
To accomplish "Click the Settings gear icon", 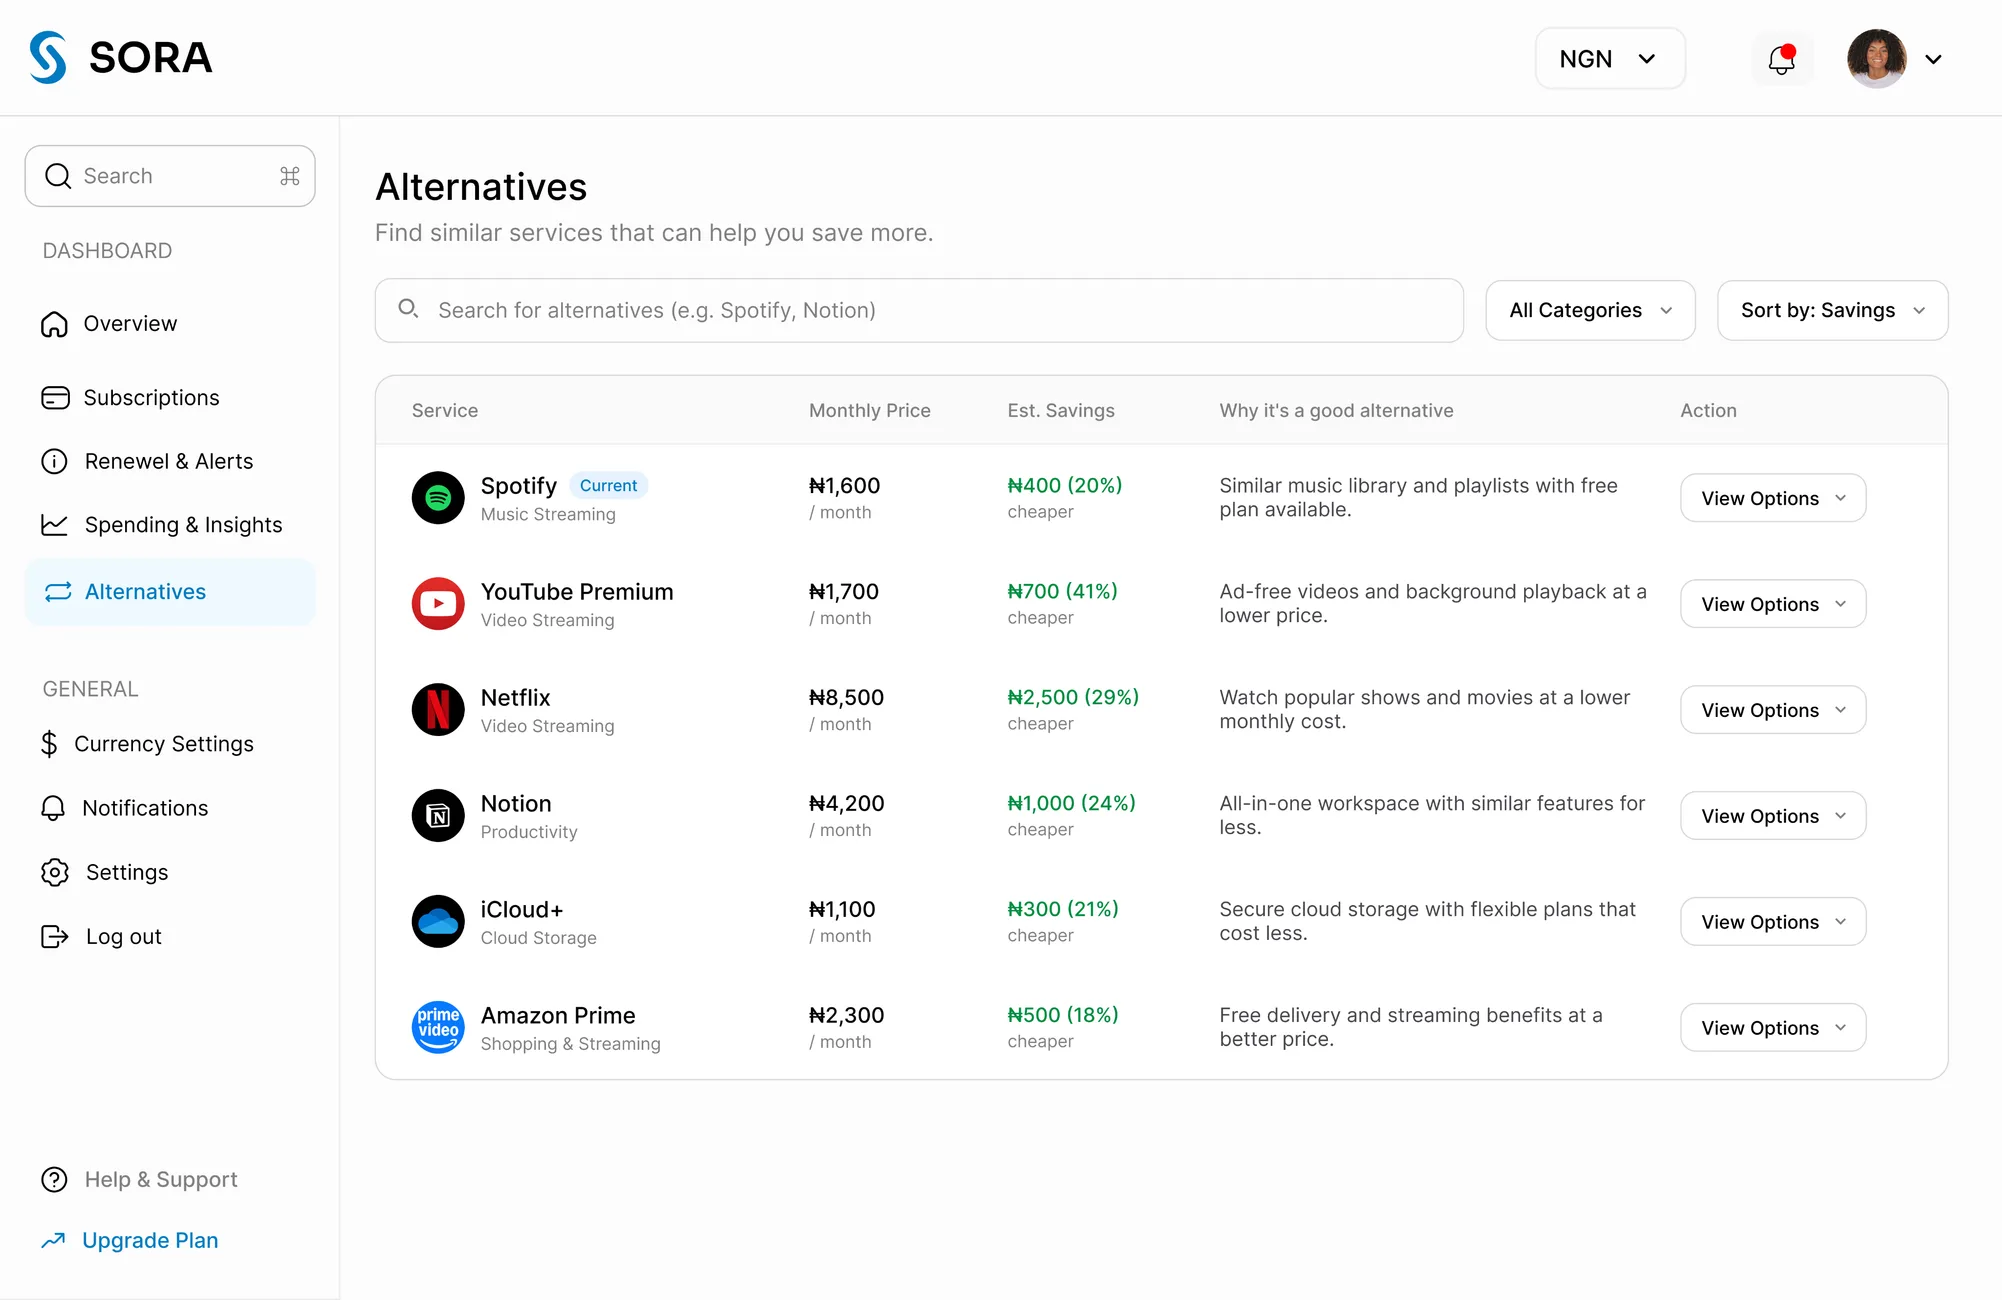I will coord(55,872).
